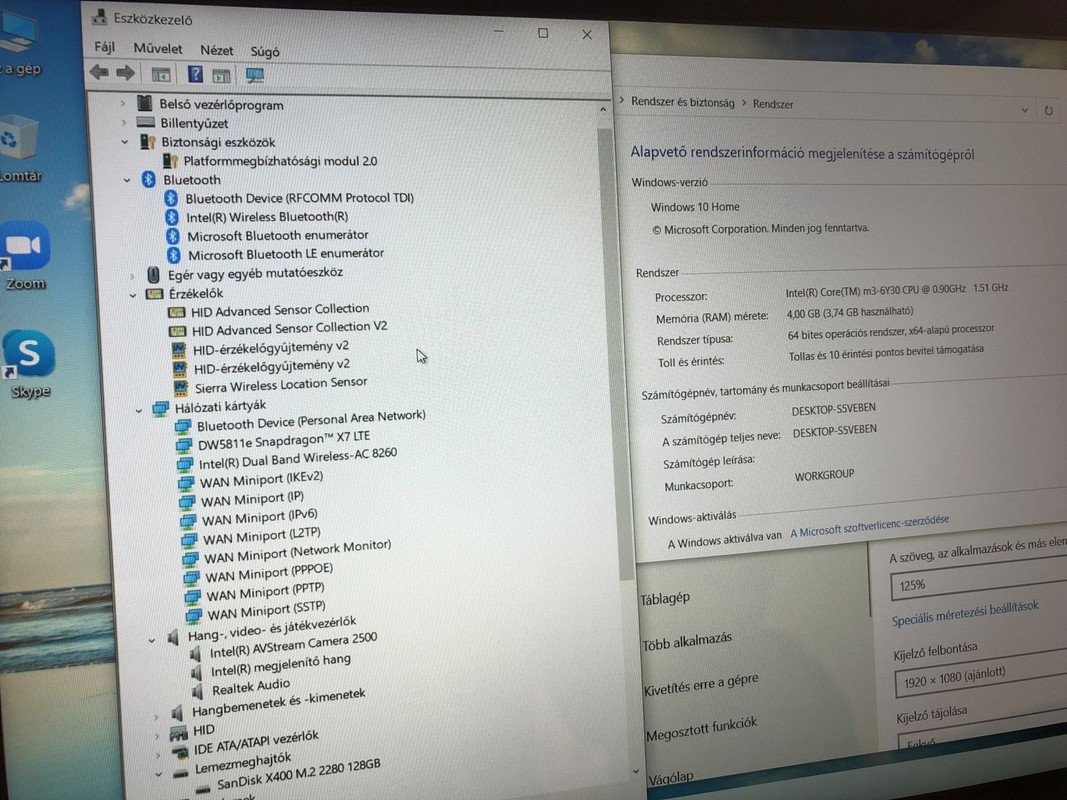The image size is (1067, 800).
Task: Click the HID Advanced Sensor Collection icon
Action: (x=176, y=312)
